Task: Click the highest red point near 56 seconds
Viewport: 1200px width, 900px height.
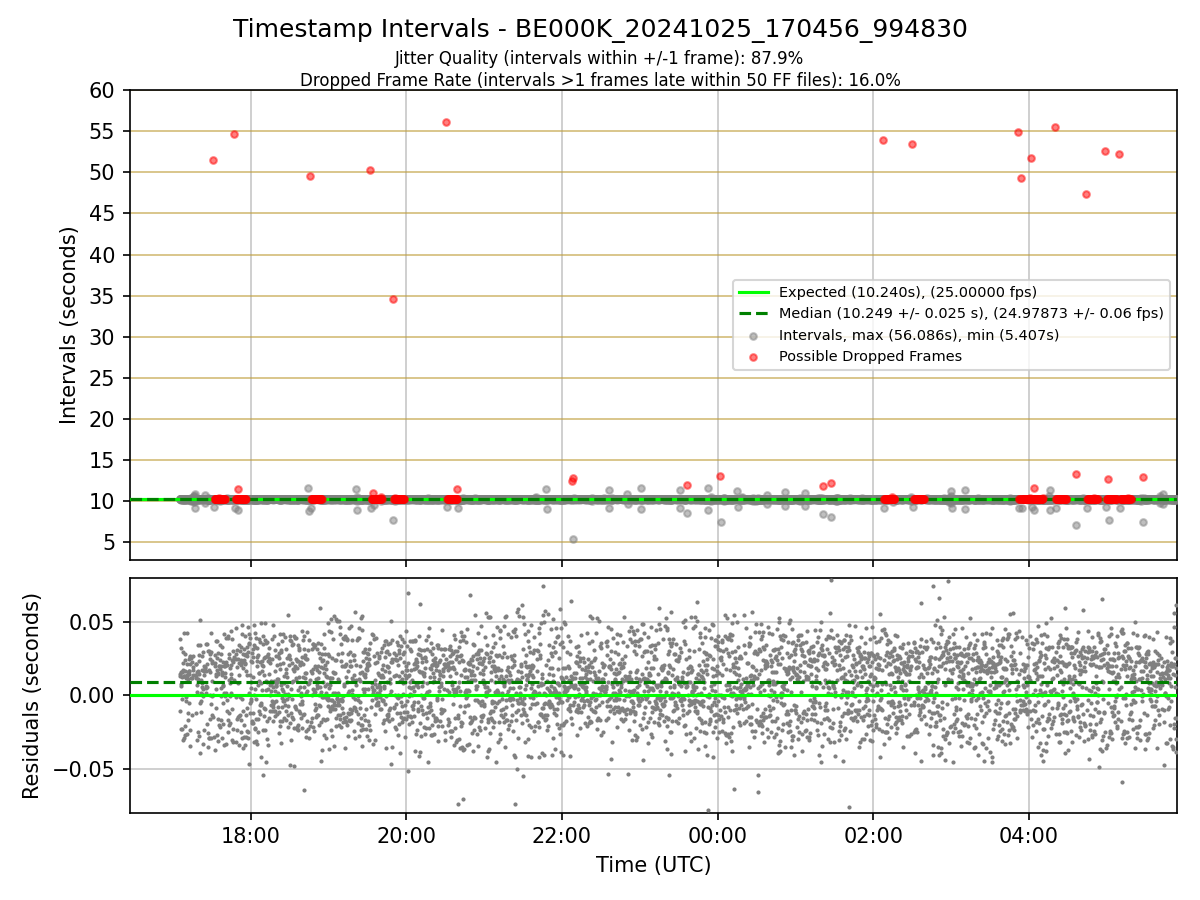Action: click(446, 122)
